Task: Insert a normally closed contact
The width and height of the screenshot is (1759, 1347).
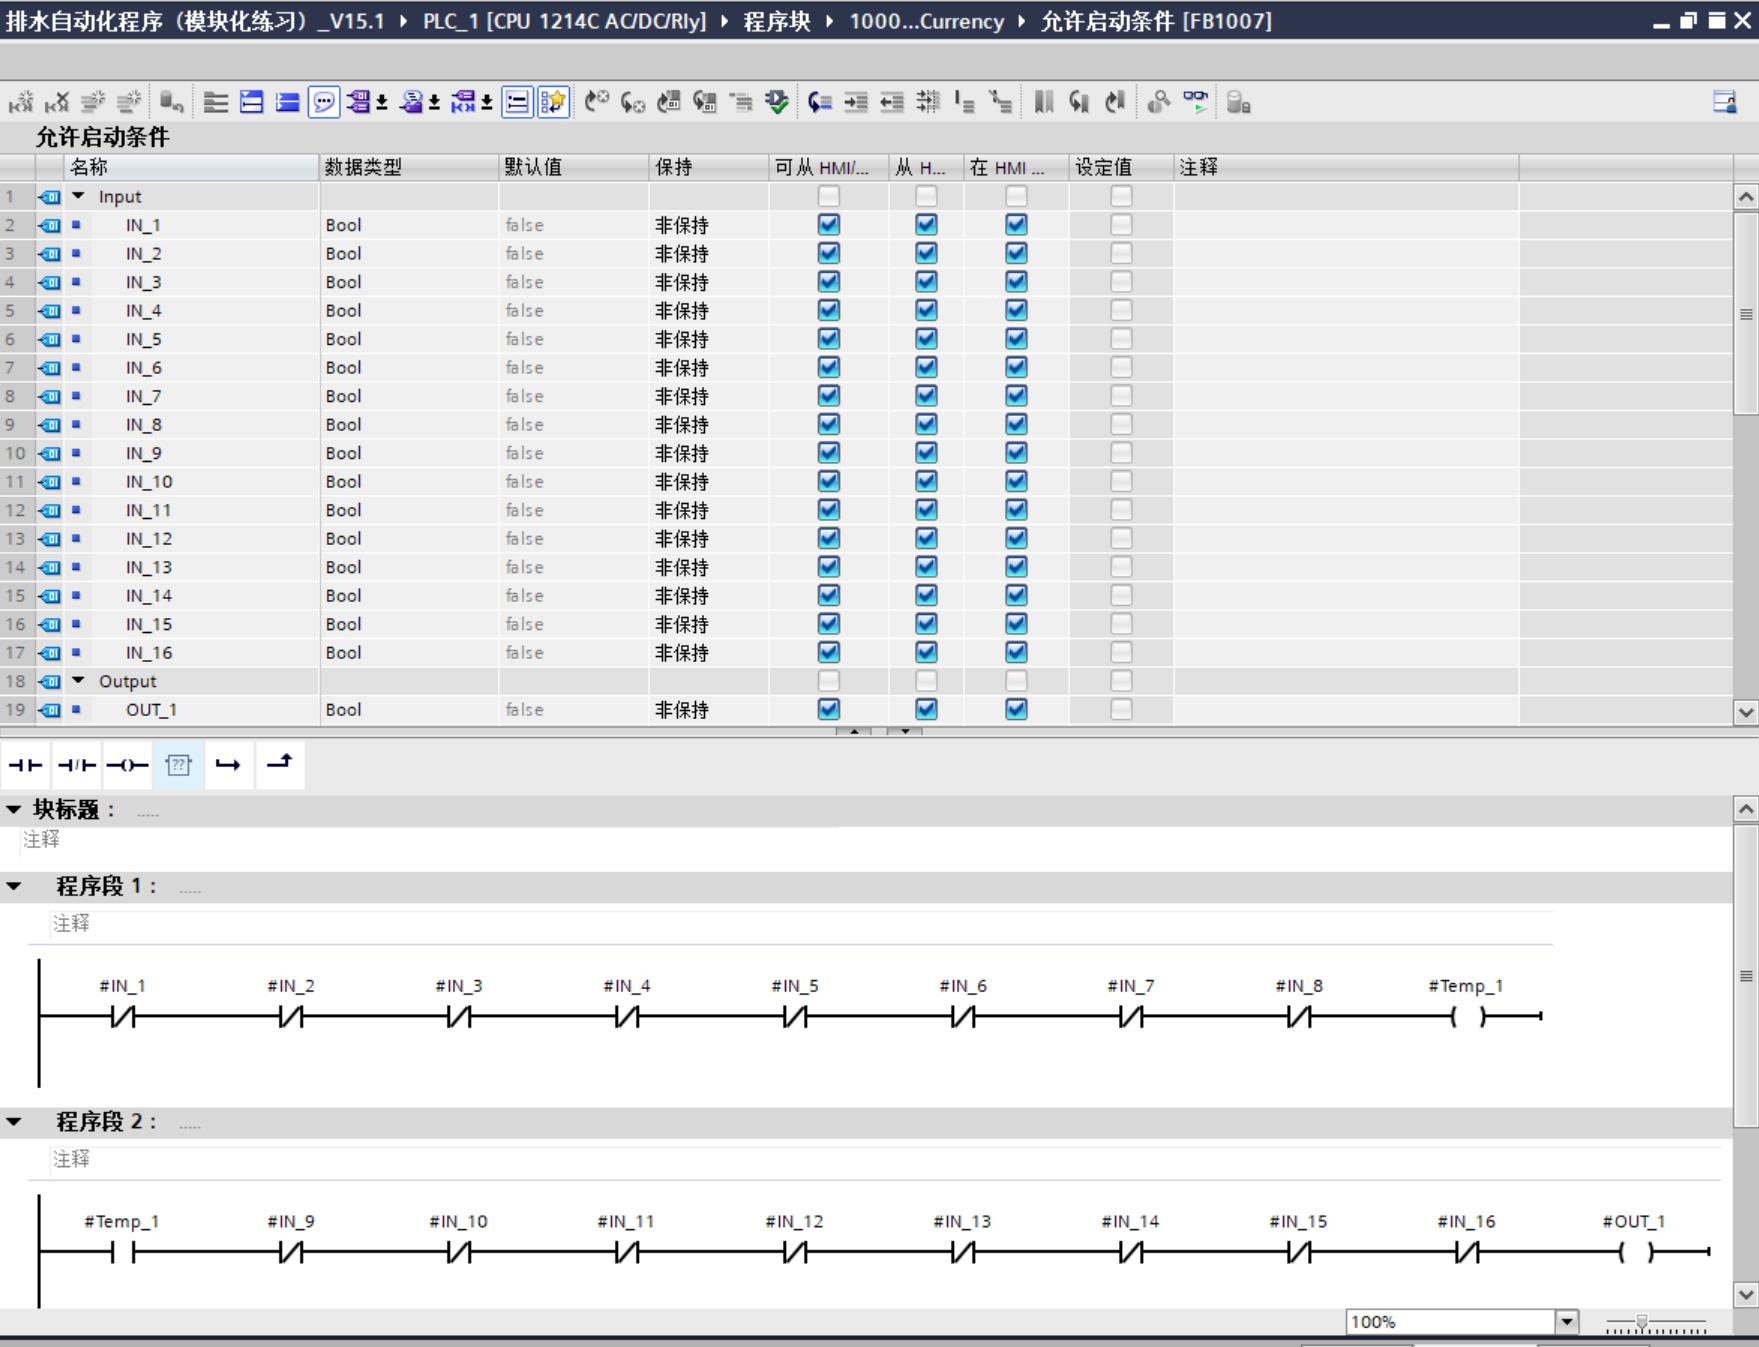Action: coord(77,765)
